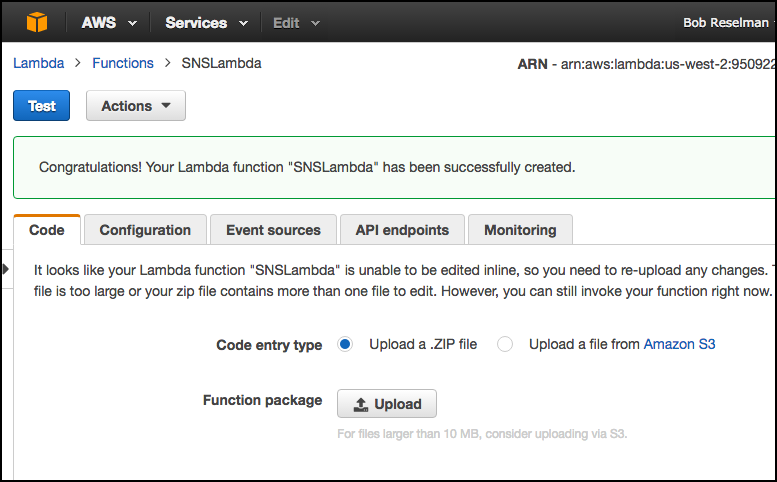Open the API endpoints tab

(x=402, y=230)
